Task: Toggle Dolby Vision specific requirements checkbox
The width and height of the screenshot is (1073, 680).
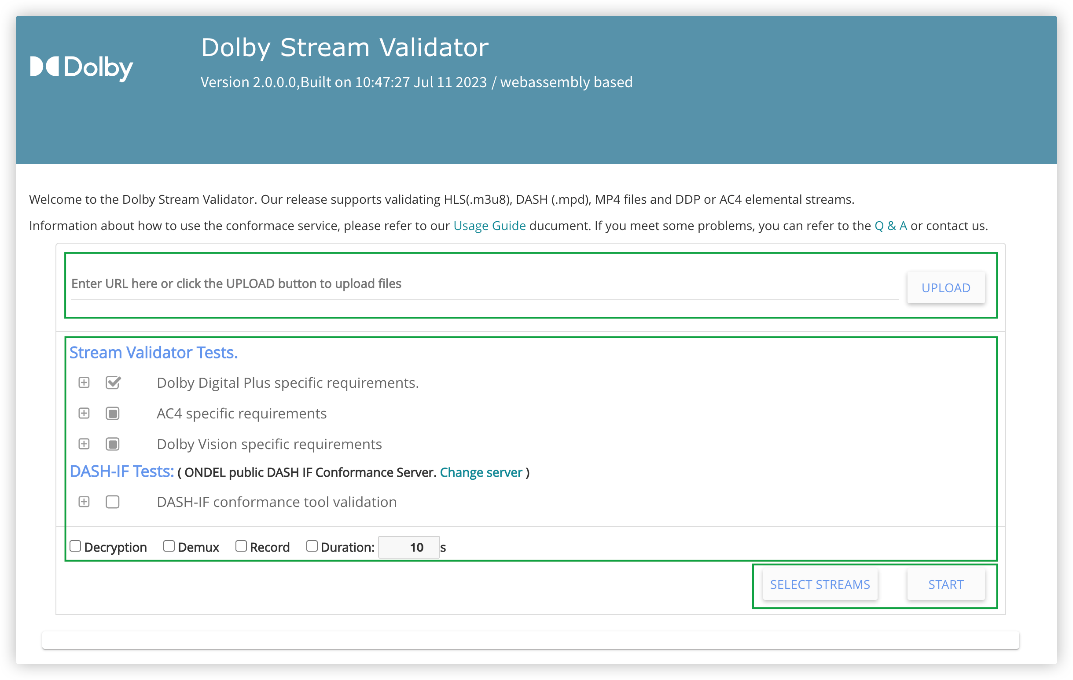Action: (x=113, y=444)
